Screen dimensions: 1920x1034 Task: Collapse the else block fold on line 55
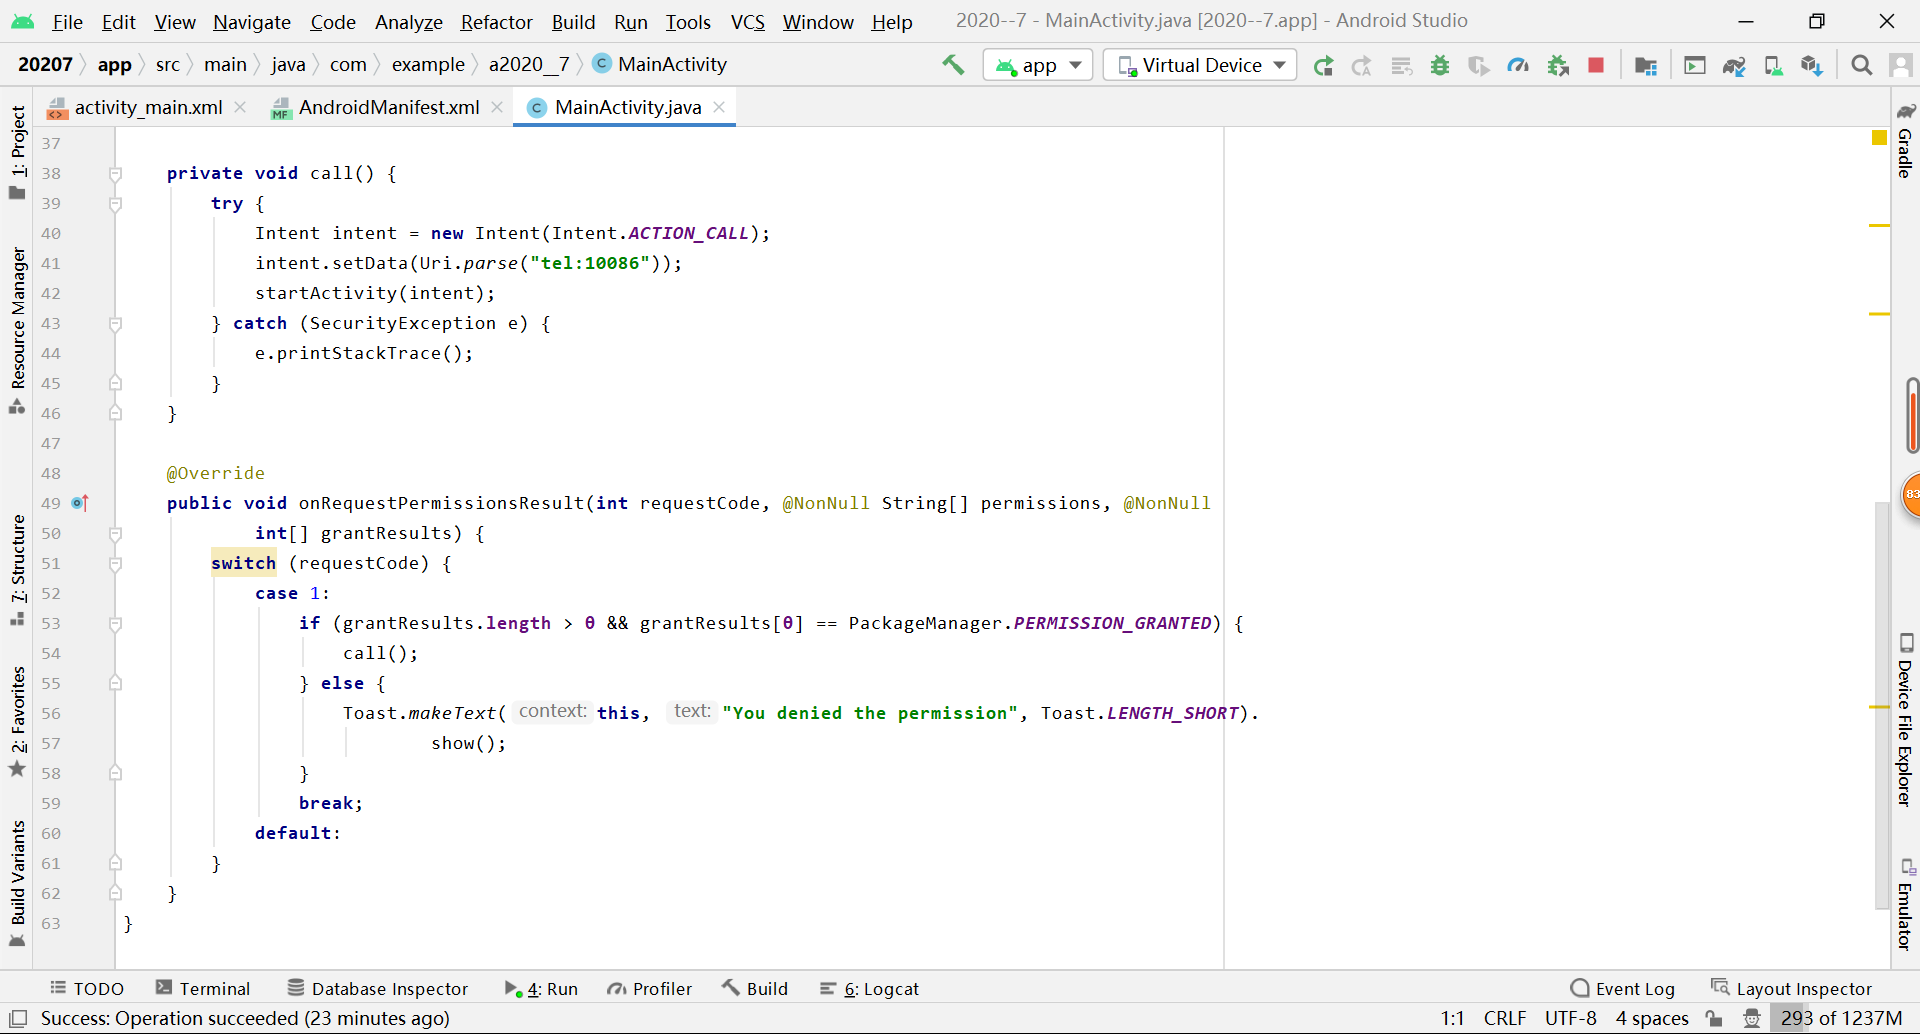pyautogui.click(x=115, y=683)
